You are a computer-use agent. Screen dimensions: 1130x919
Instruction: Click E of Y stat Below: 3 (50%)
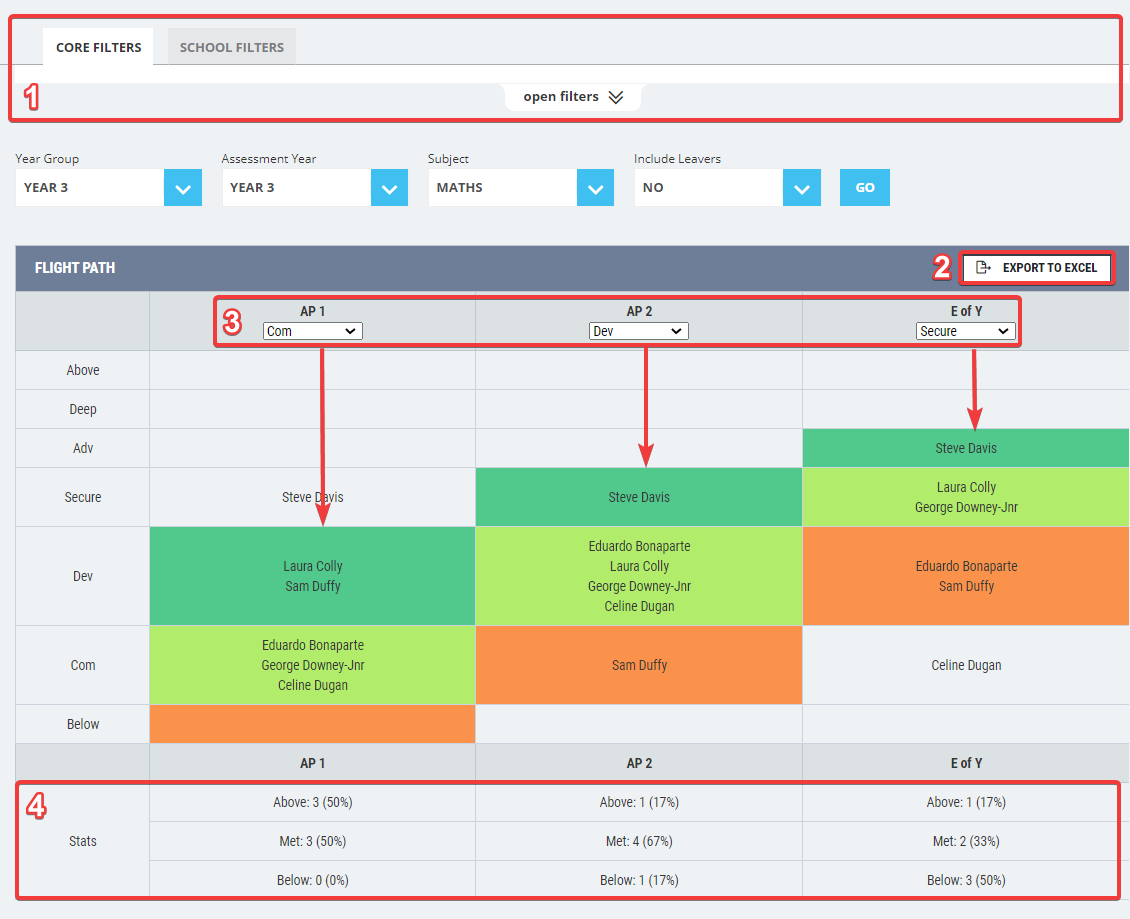click(x=966, y=880)
